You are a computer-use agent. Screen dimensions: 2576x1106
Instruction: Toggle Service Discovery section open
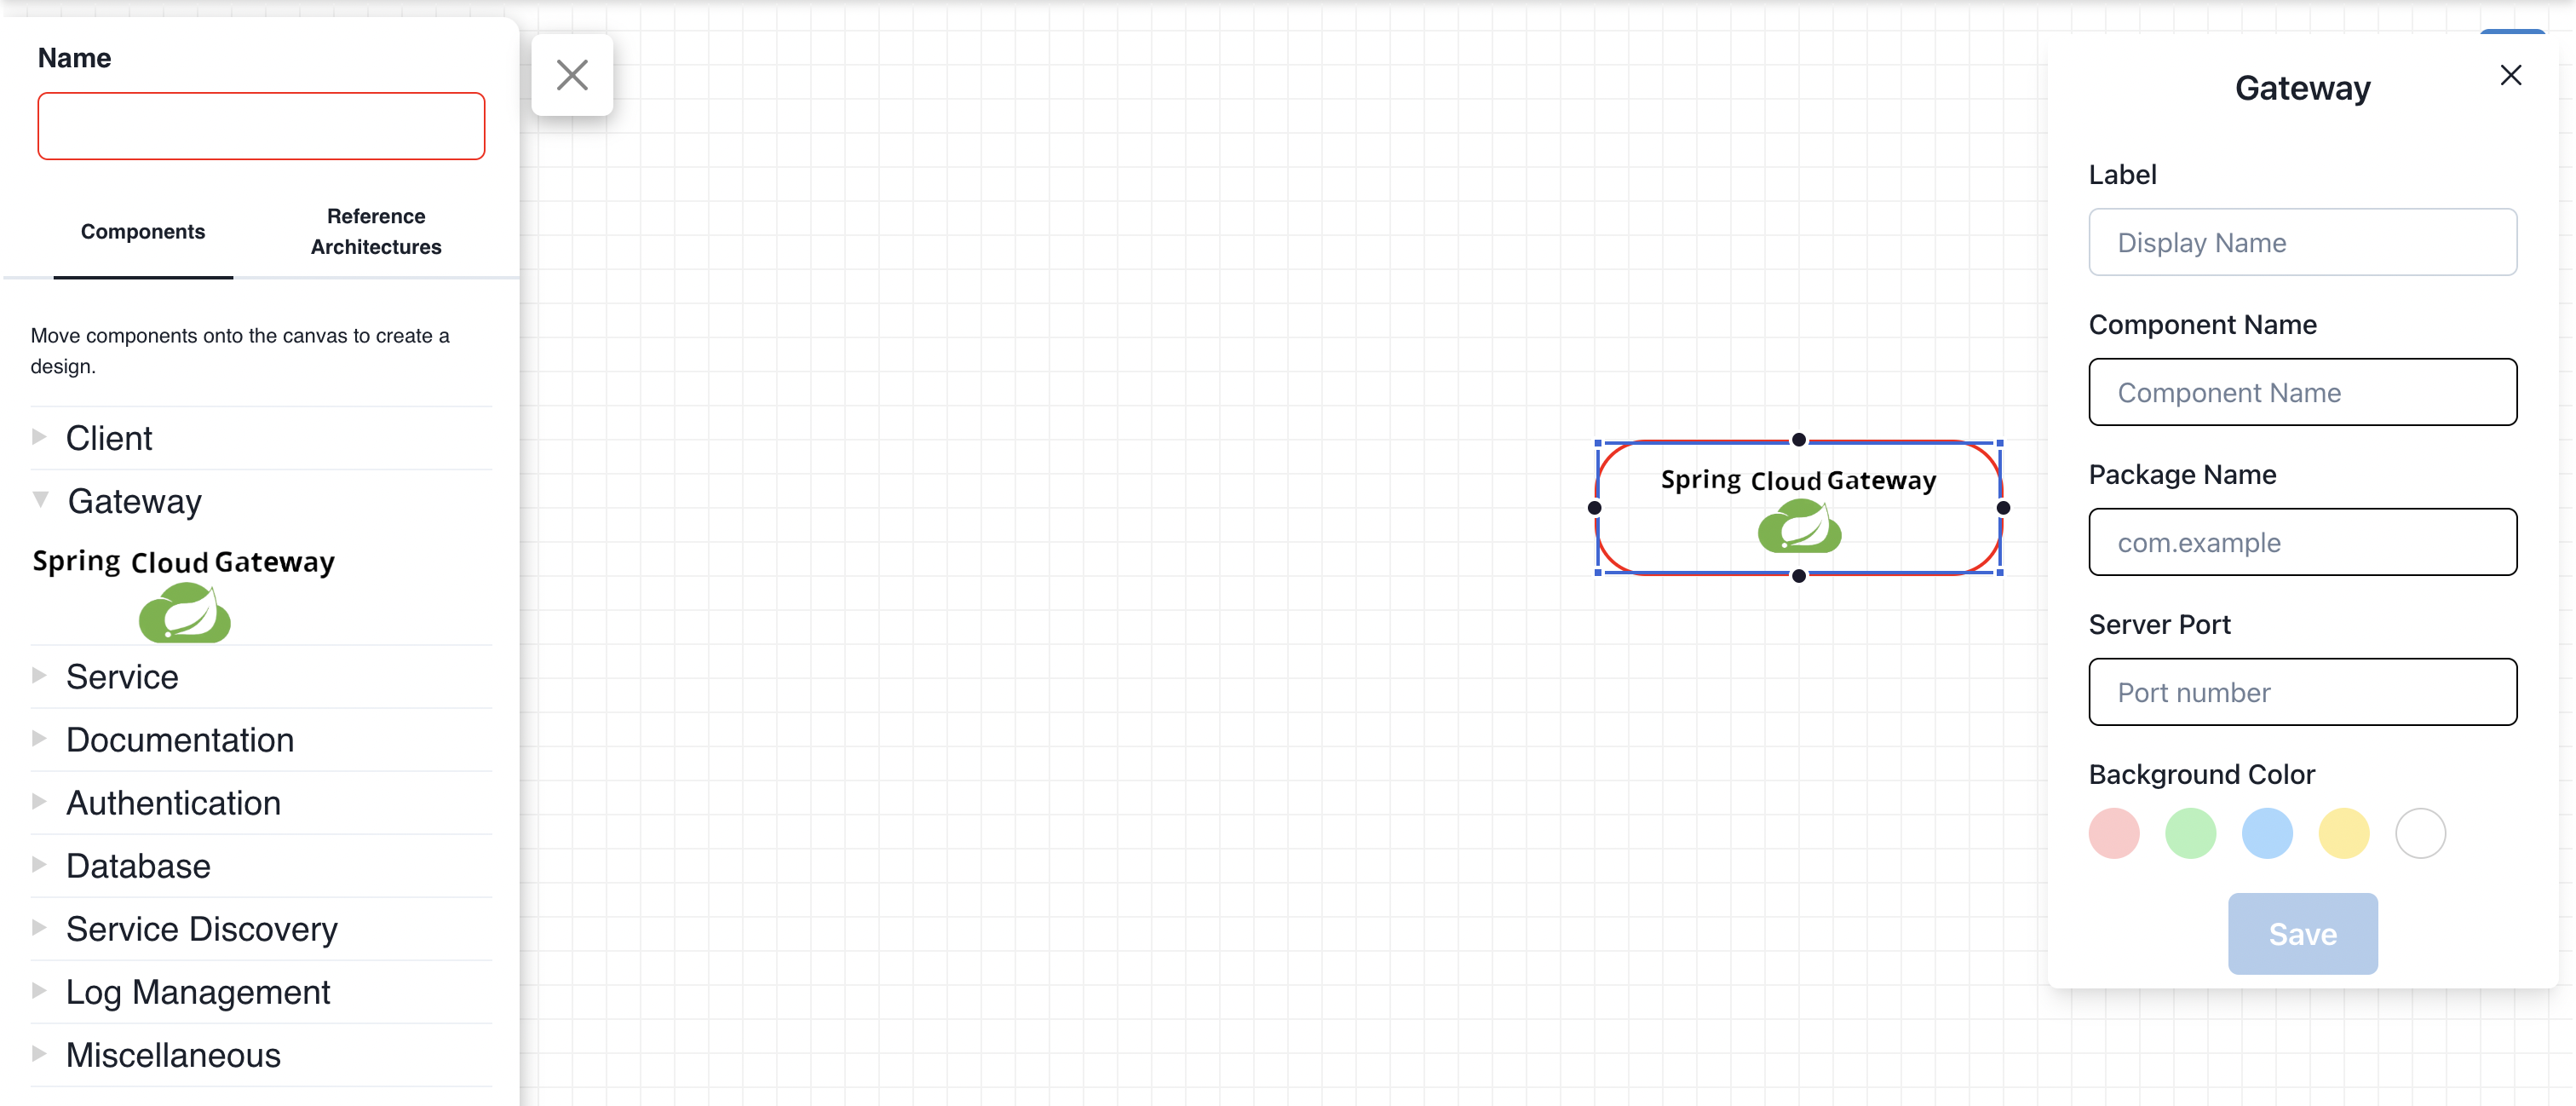click(x=37, y=927)
